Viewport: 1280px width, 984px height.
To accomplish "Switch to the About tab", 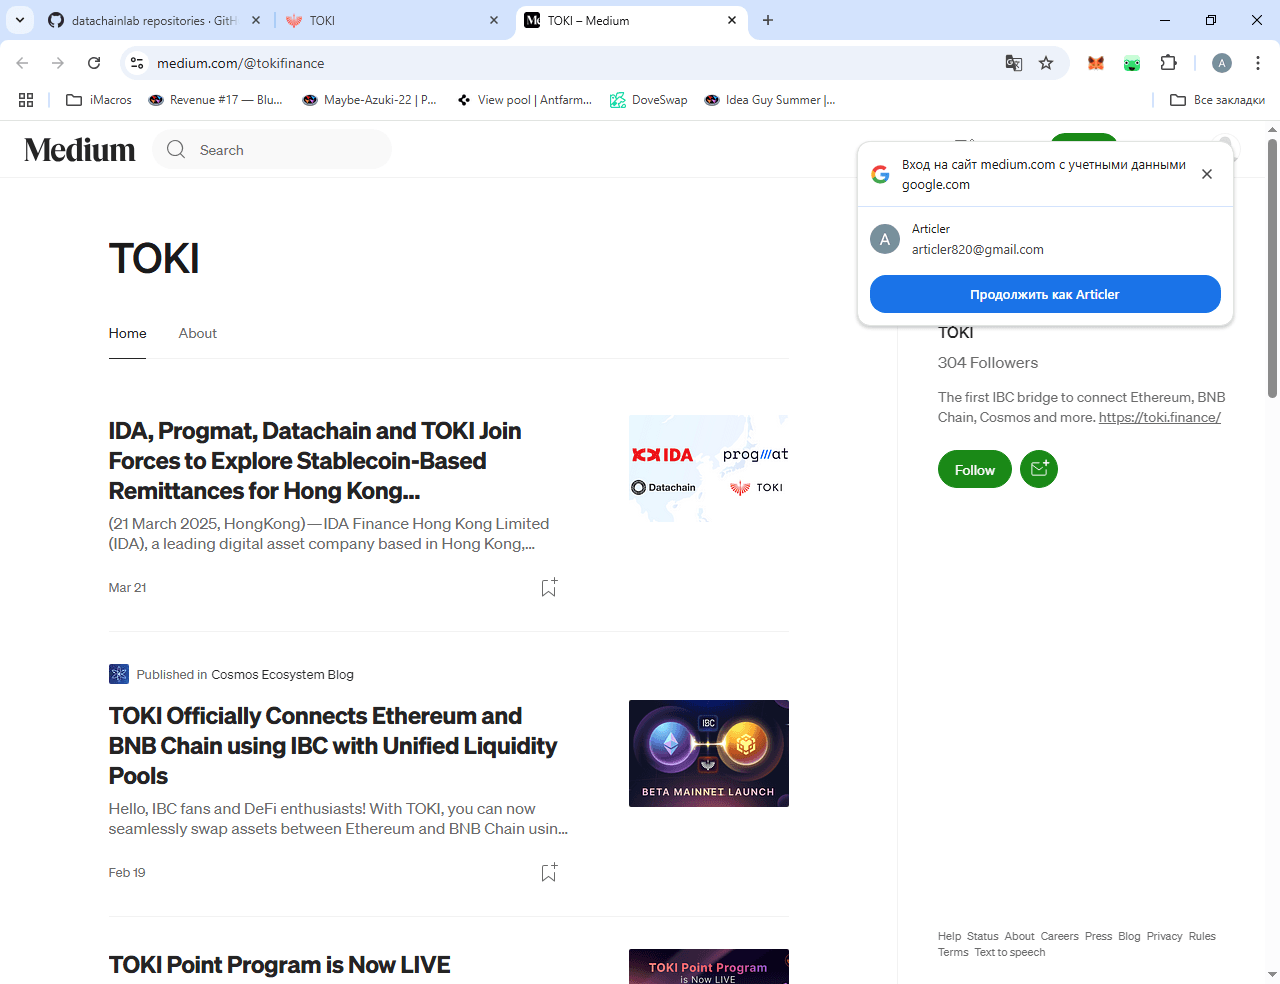I will [x=198, y=333].
